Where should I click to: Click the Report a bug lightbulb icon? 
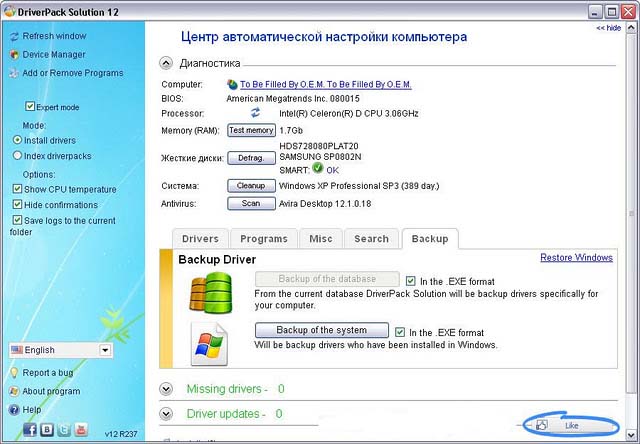click(x=14, y=373)
